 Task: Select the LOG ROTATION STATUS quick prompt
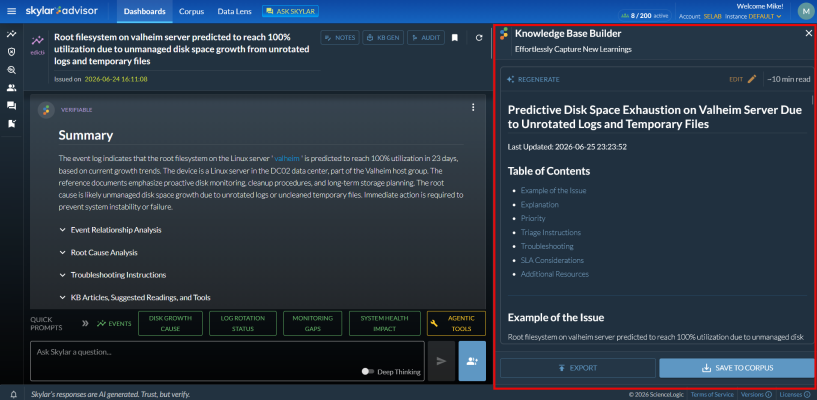point(243,323)
